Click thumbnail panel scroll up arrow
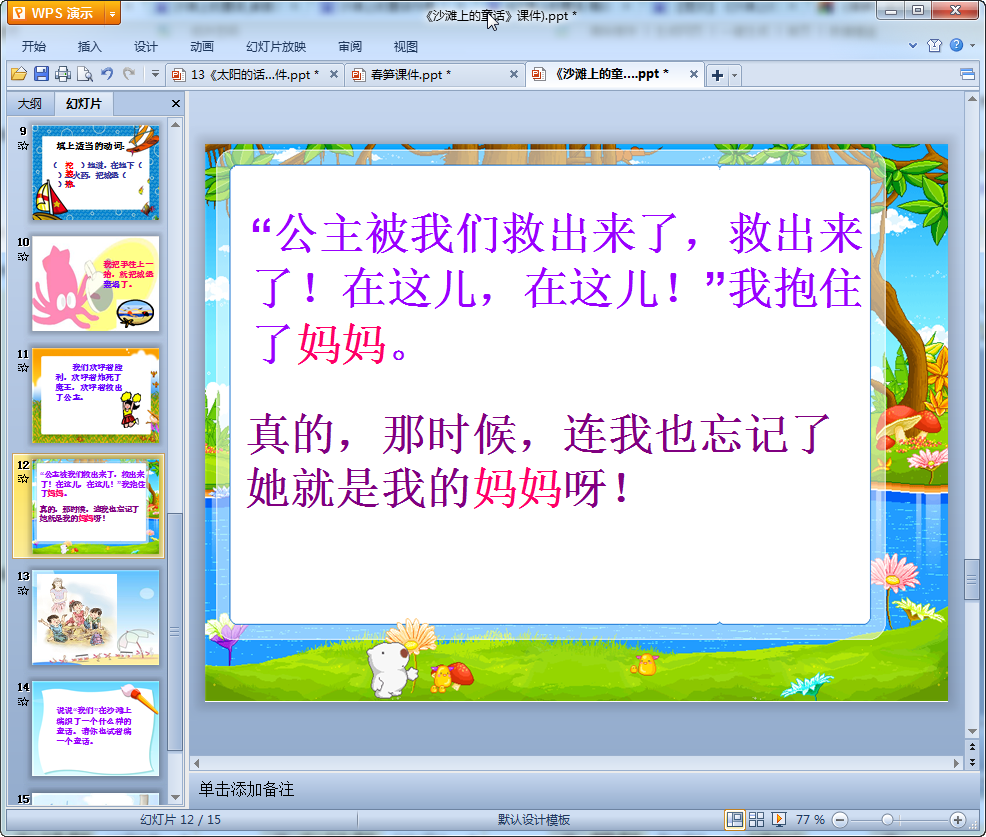The height and width of the screenshot is (837, 986). [175, 125]
